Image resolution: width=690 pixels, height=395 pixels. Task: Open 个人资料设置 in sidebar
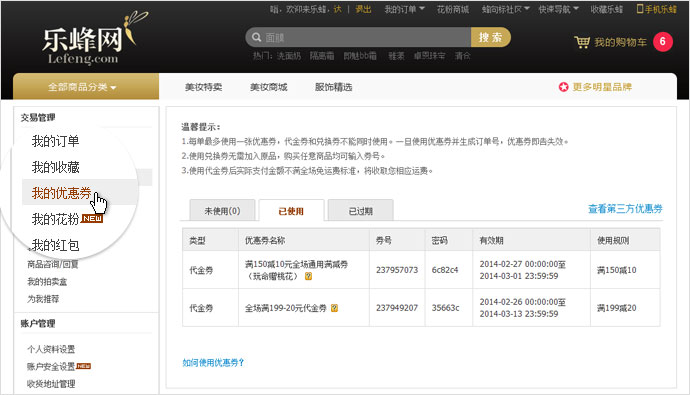tap(51, 349)
